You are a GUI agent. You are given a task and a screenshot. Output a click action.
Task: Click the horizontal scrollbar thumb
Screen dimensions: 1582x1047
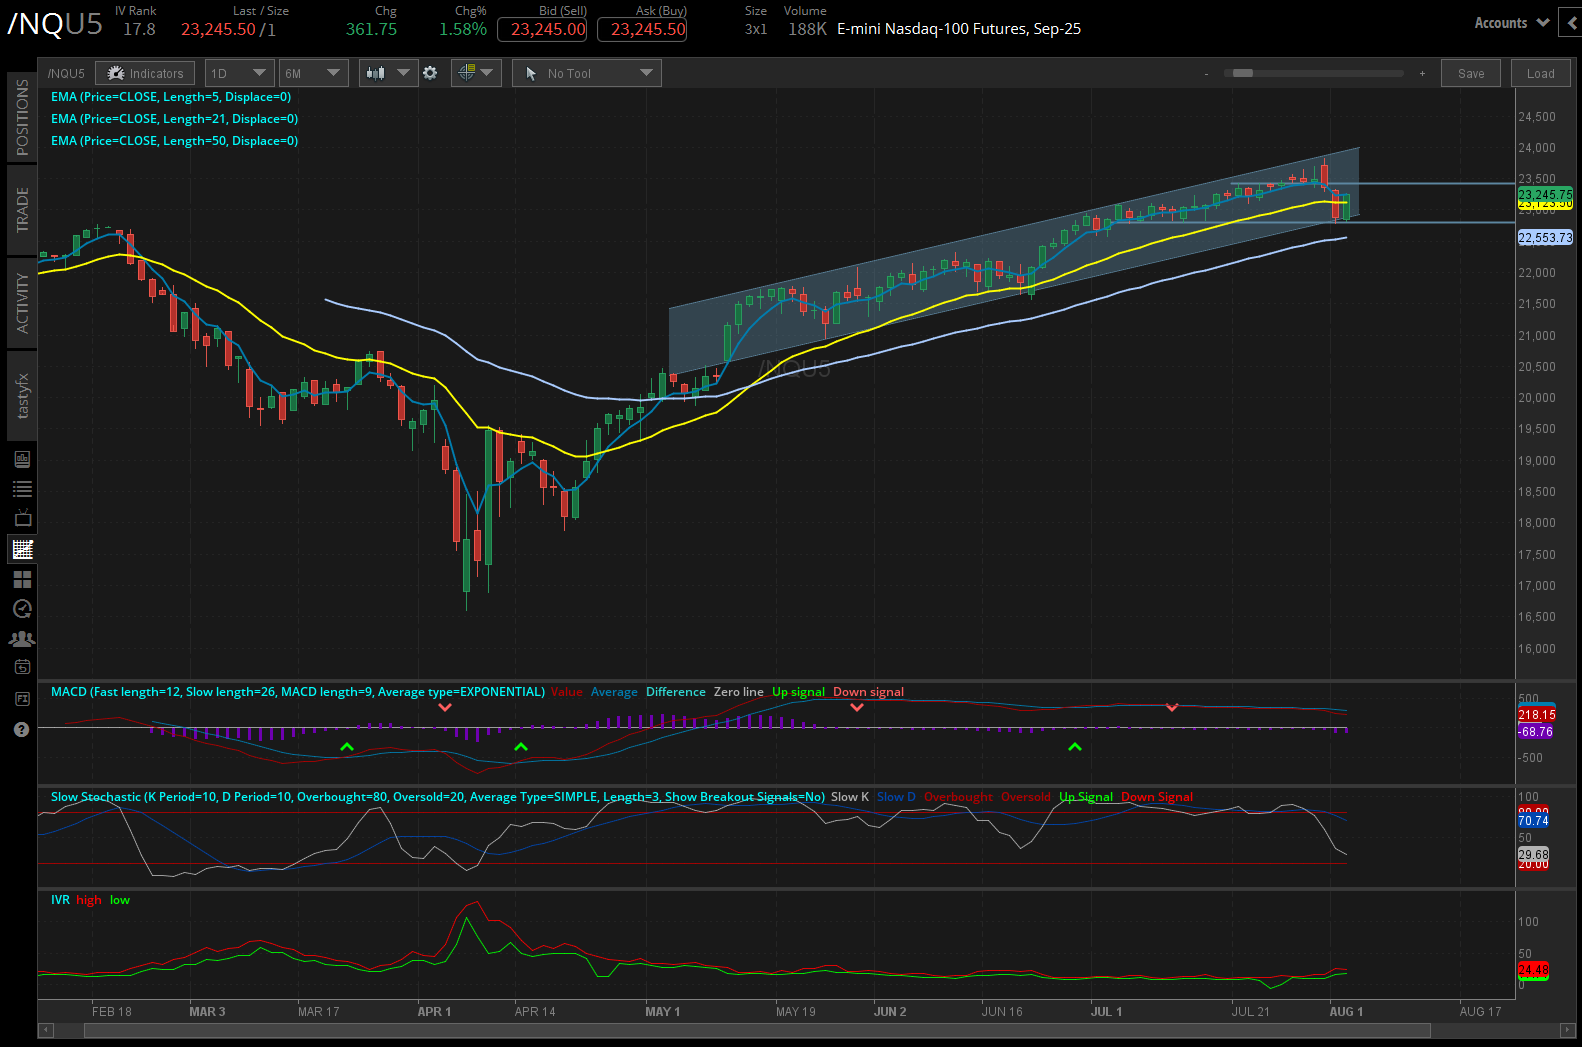point(757,1030)
